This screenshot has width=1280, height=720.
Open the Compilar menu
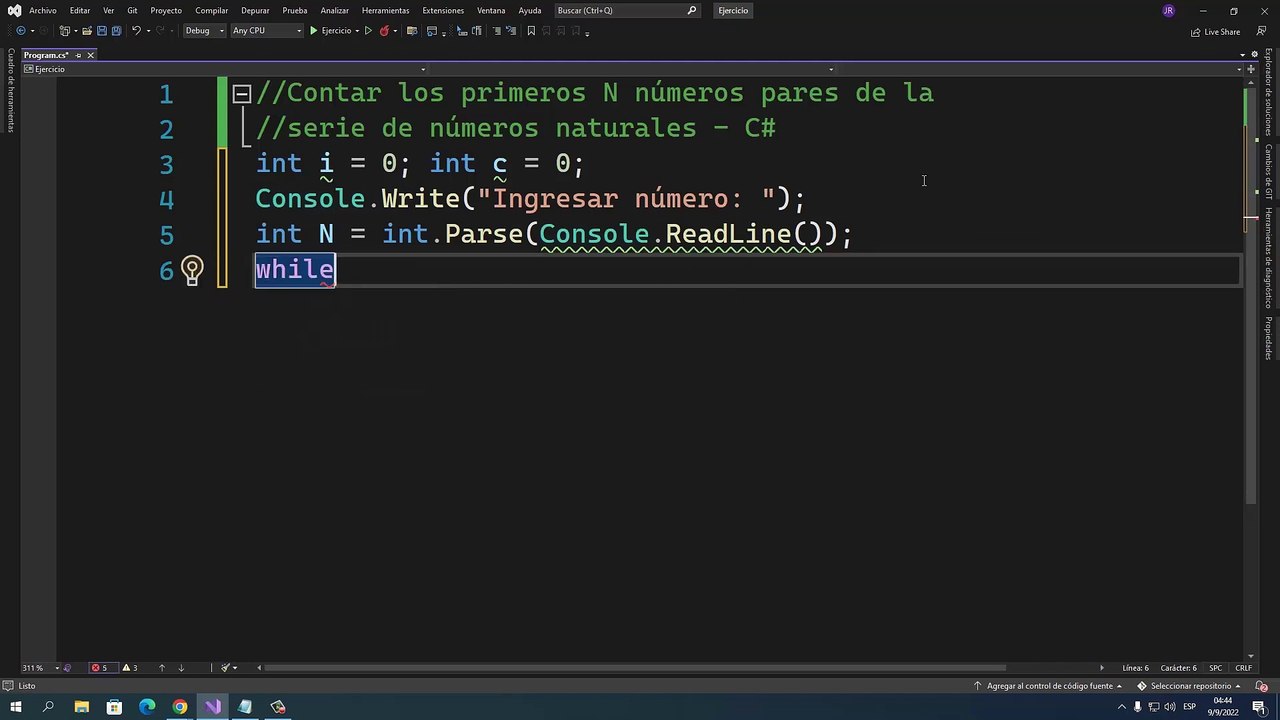click(x=212, y=10)
